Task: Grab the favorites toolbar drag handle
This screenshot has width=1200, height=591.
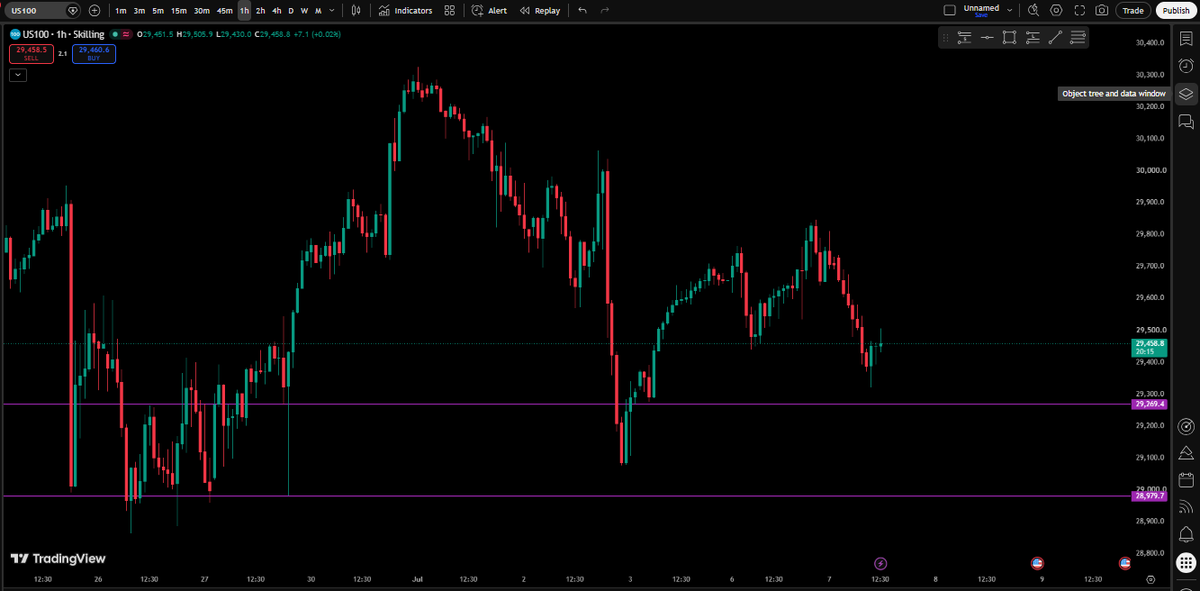Action: [946, 38]
